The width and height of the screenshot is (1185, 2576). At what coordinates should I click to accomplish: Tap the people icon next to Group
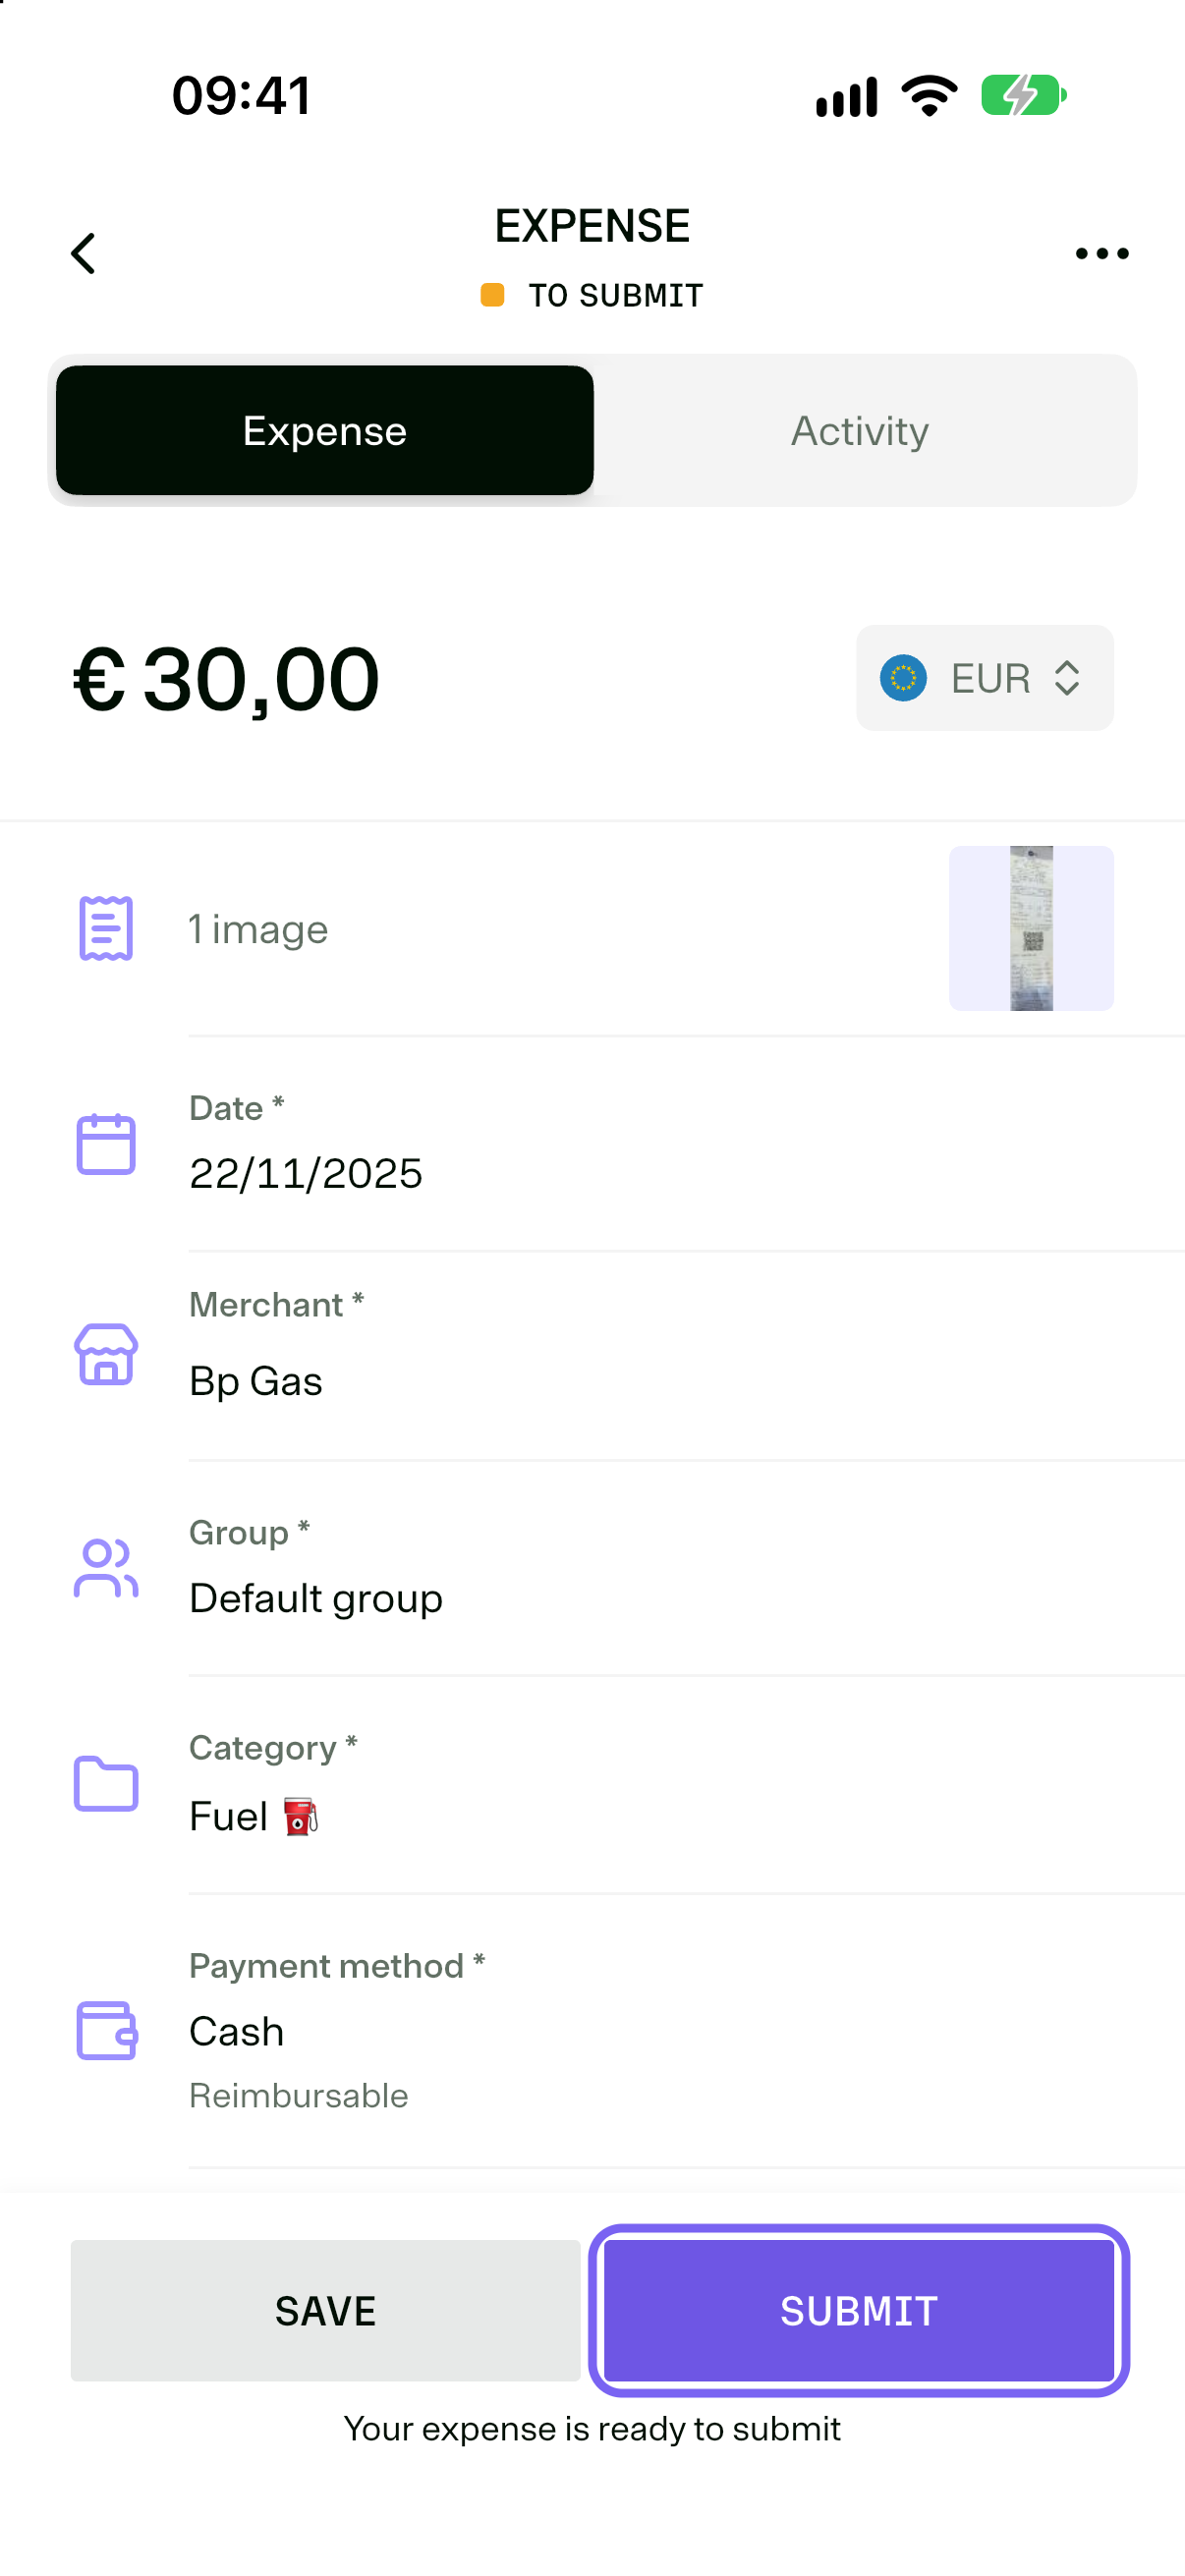tap(106, 1568)
